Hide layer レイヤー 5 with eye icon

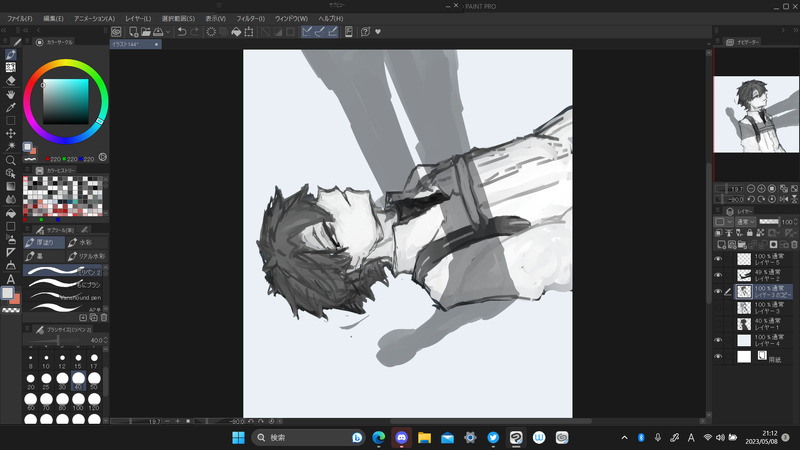[718, 259]
